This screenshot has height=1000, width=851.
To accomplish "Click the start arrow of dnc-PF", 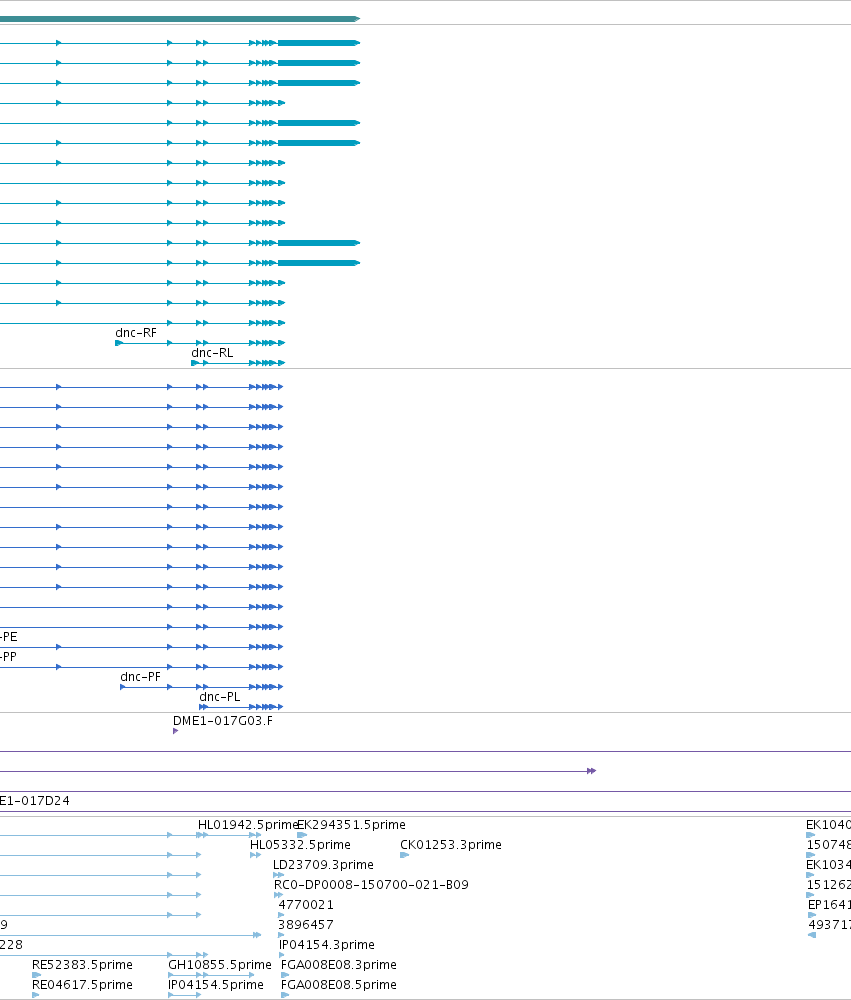I will [122, 687].
